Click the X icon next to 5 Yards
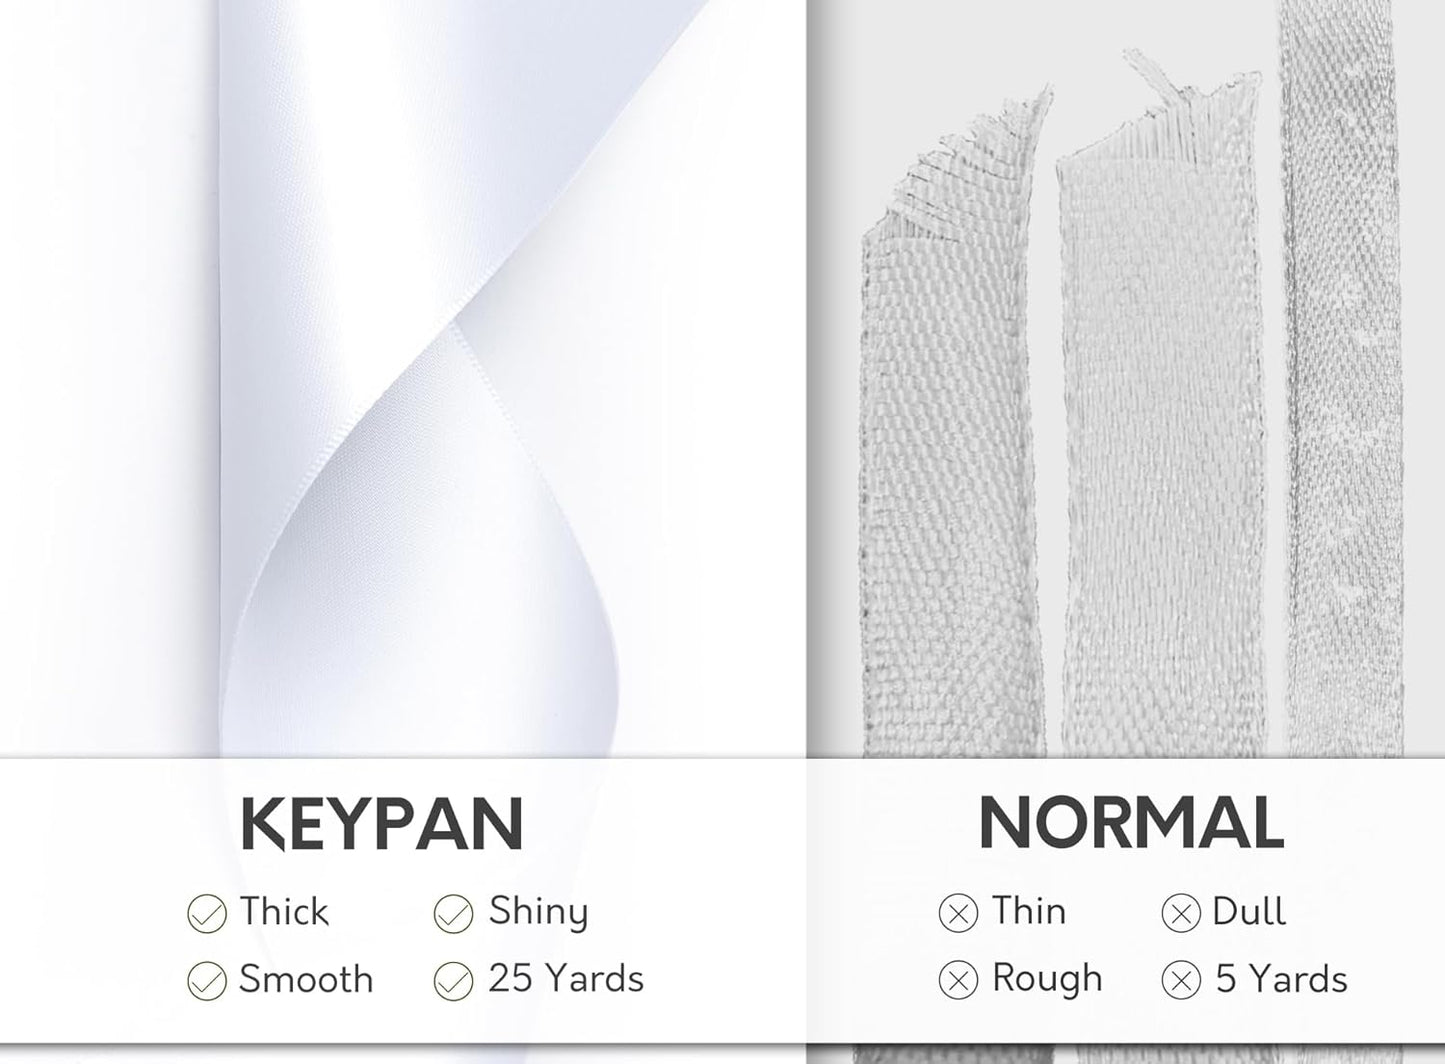The height and width of the screenshot is (1064, 1445). coord(1180,980)
